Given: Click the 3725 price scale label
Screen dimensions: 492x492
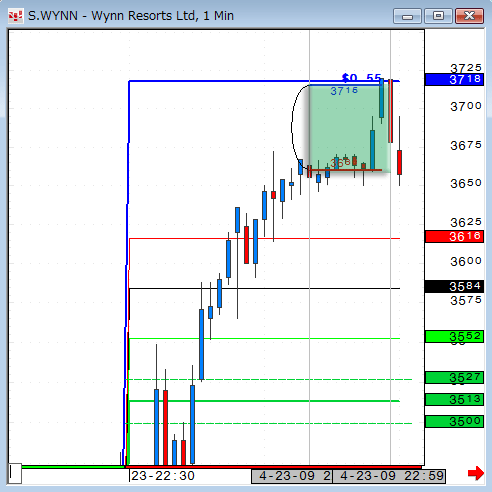Looking at the screenshot, I should 466,68.
